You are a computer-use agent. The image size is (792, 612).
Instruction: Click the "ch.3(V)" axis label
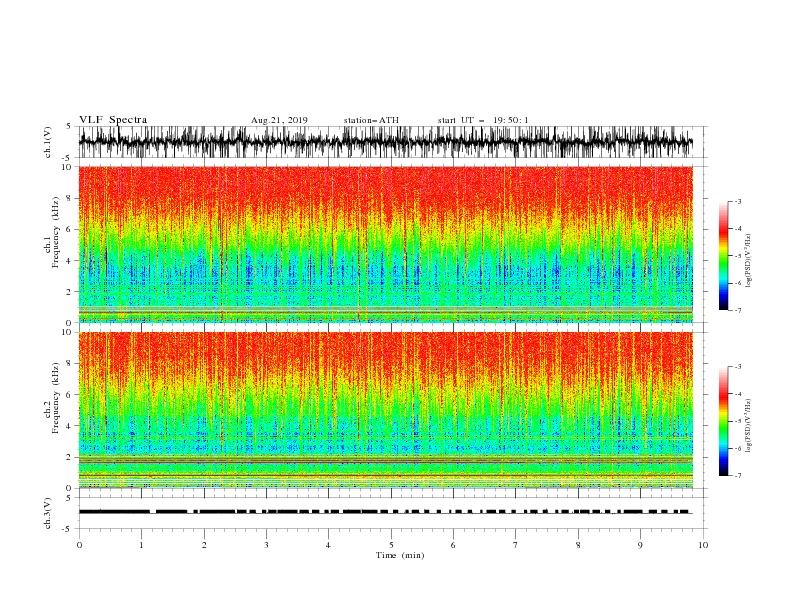tap(48, 513)
